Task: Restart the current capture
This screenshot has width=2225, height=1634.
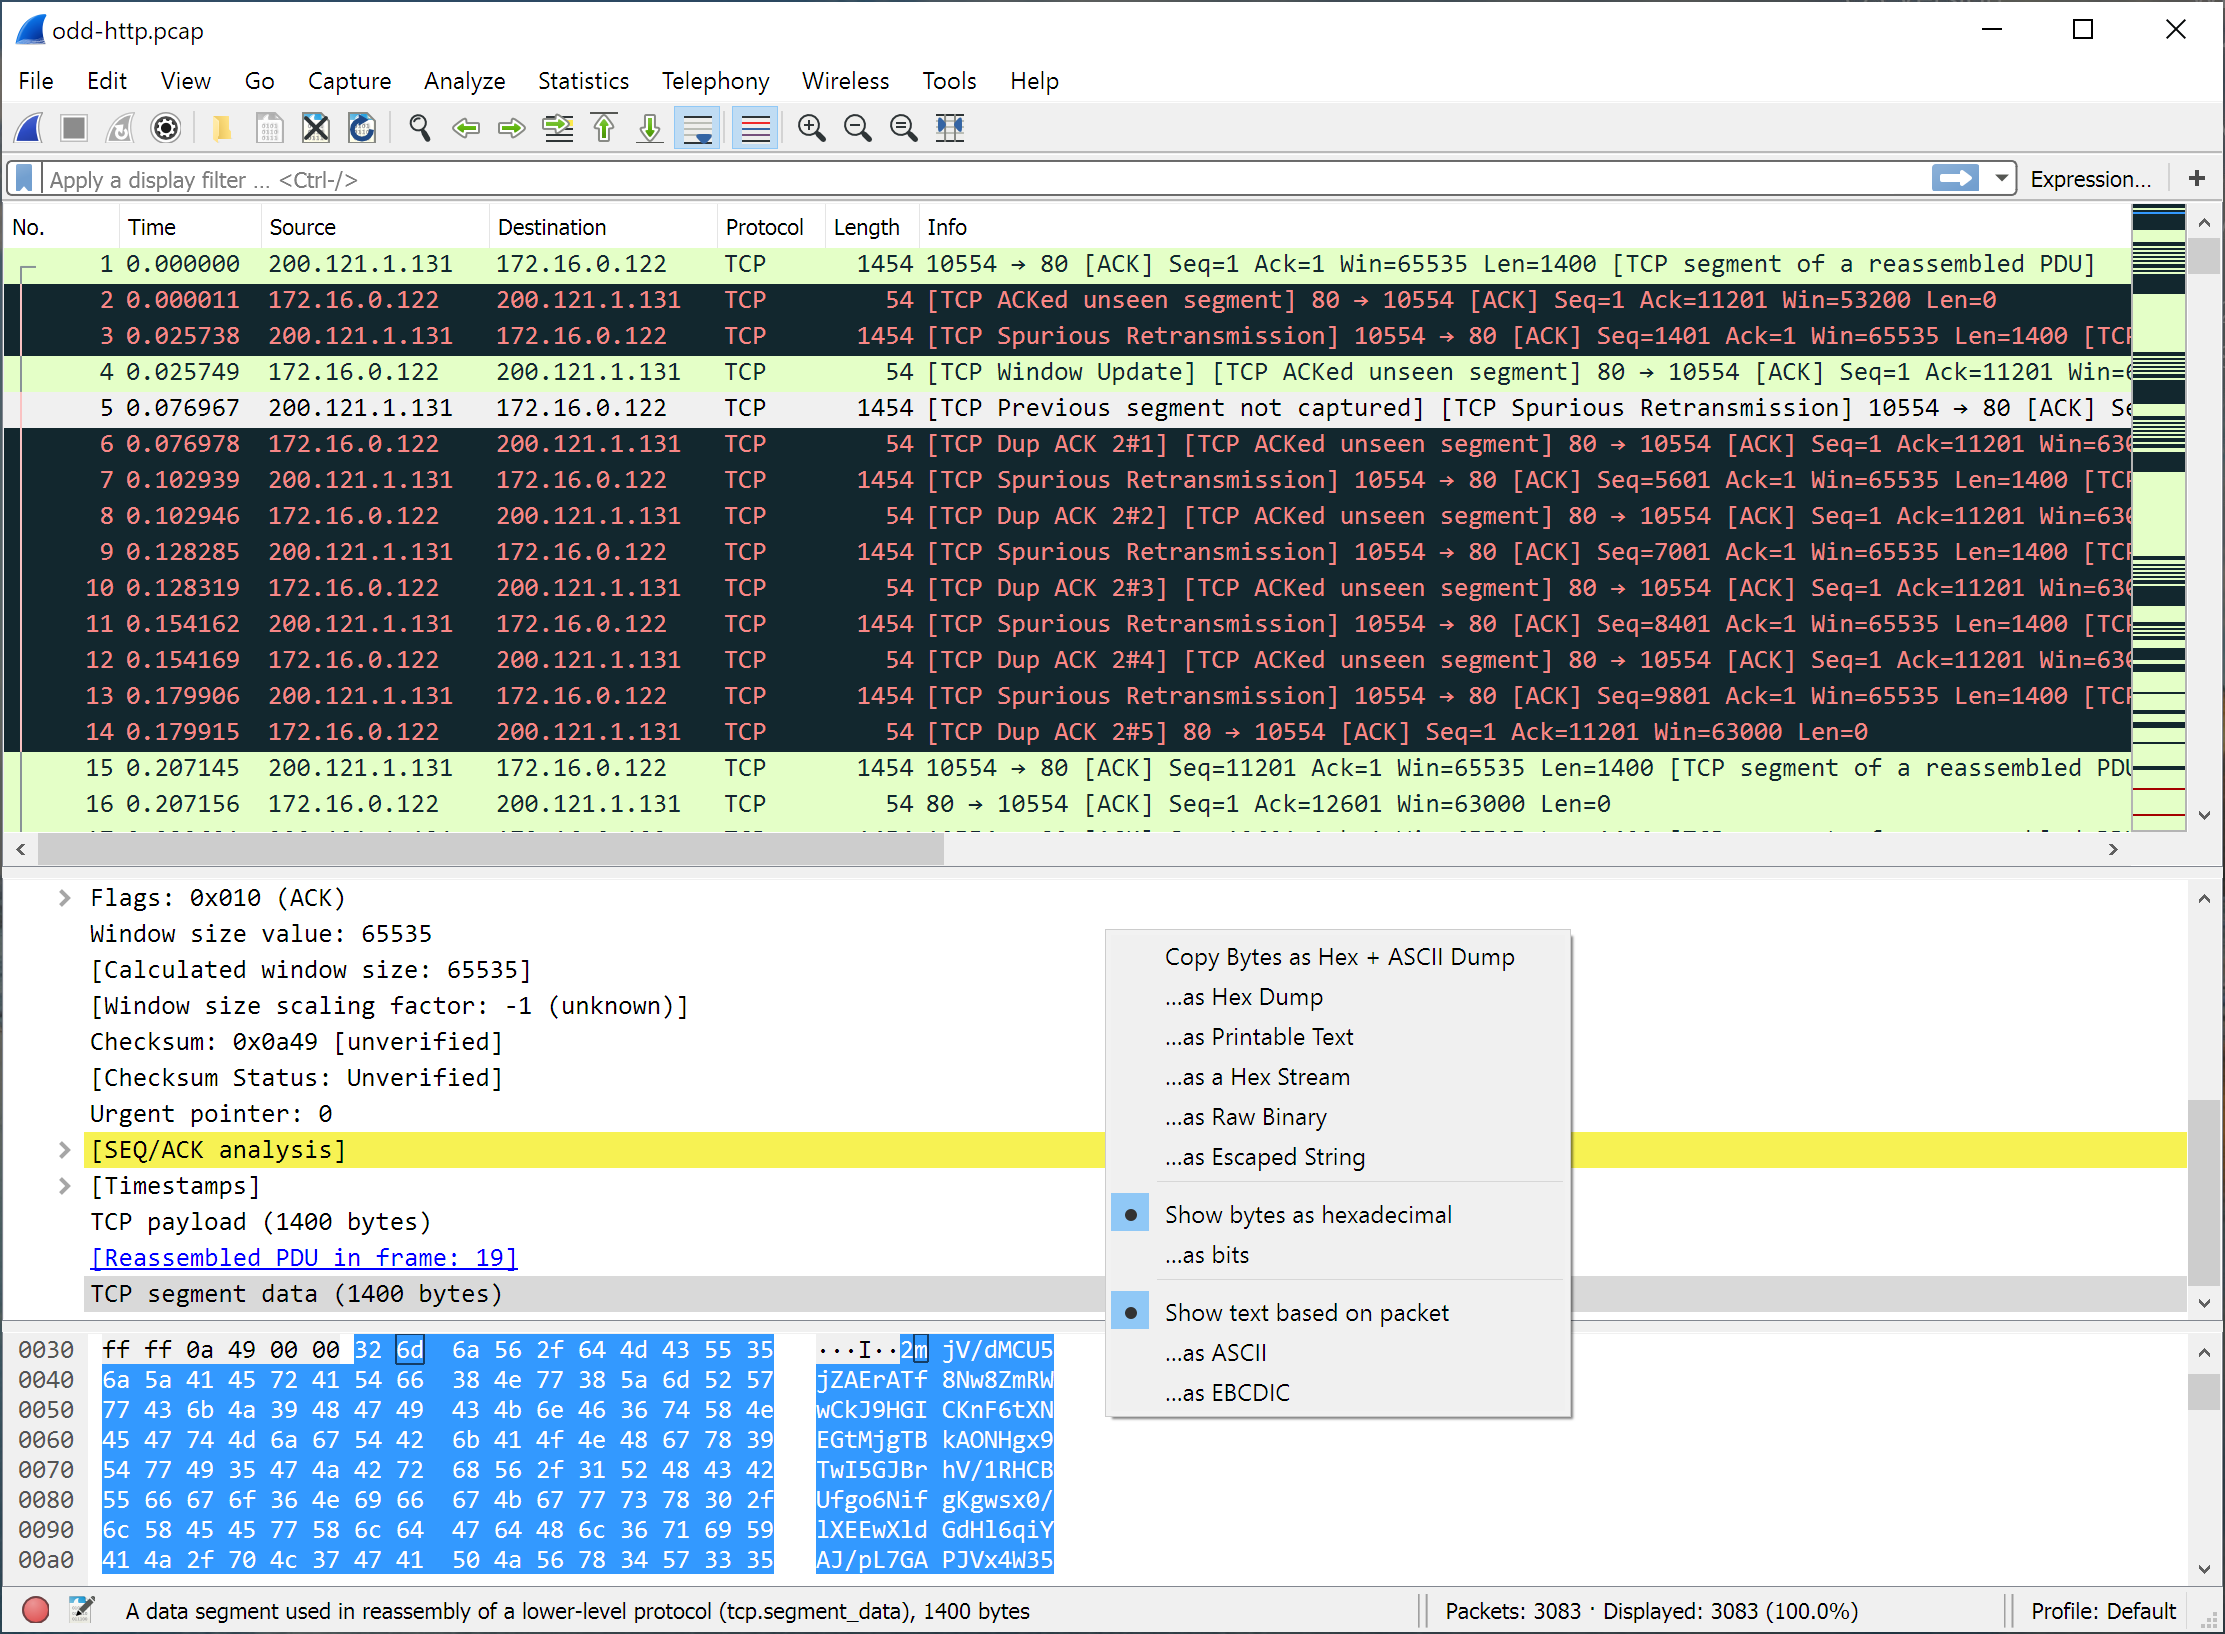Action: (119, 128)
